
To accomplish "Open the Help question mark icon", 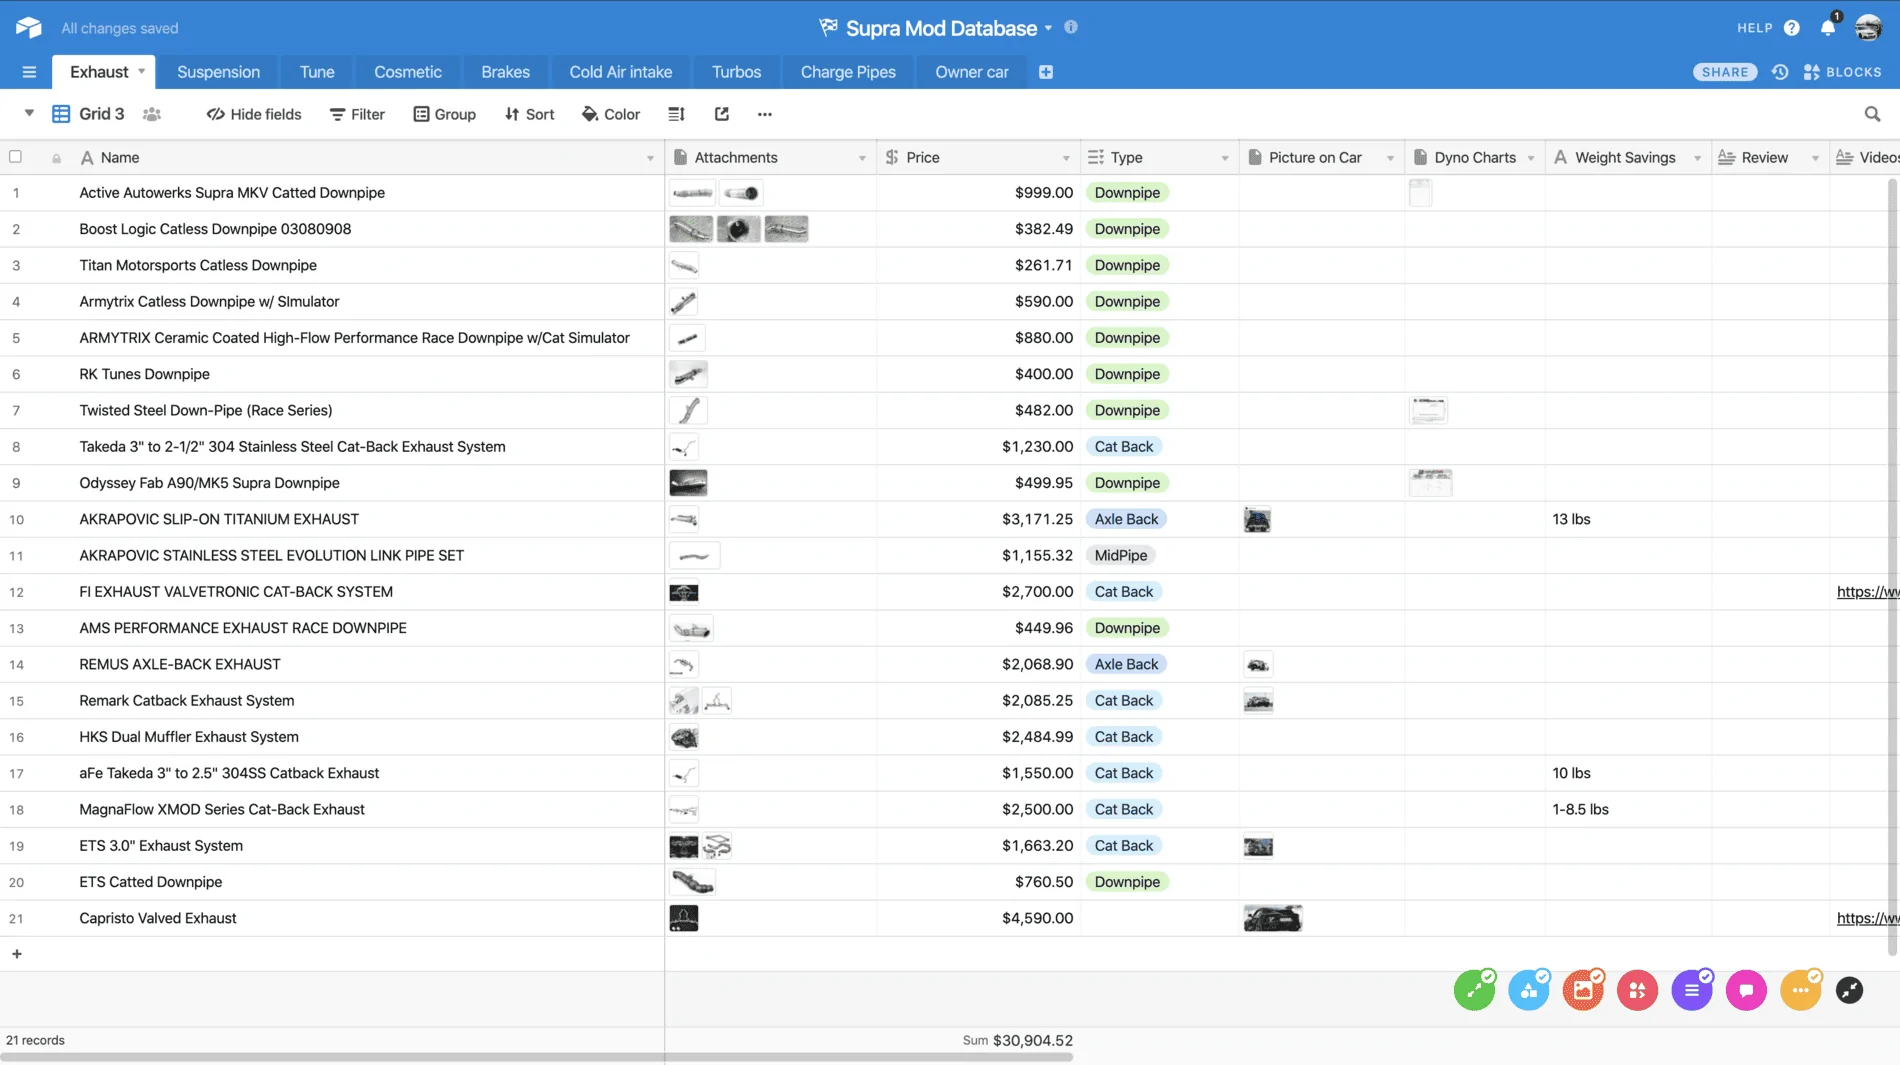I will [1792, 28].
